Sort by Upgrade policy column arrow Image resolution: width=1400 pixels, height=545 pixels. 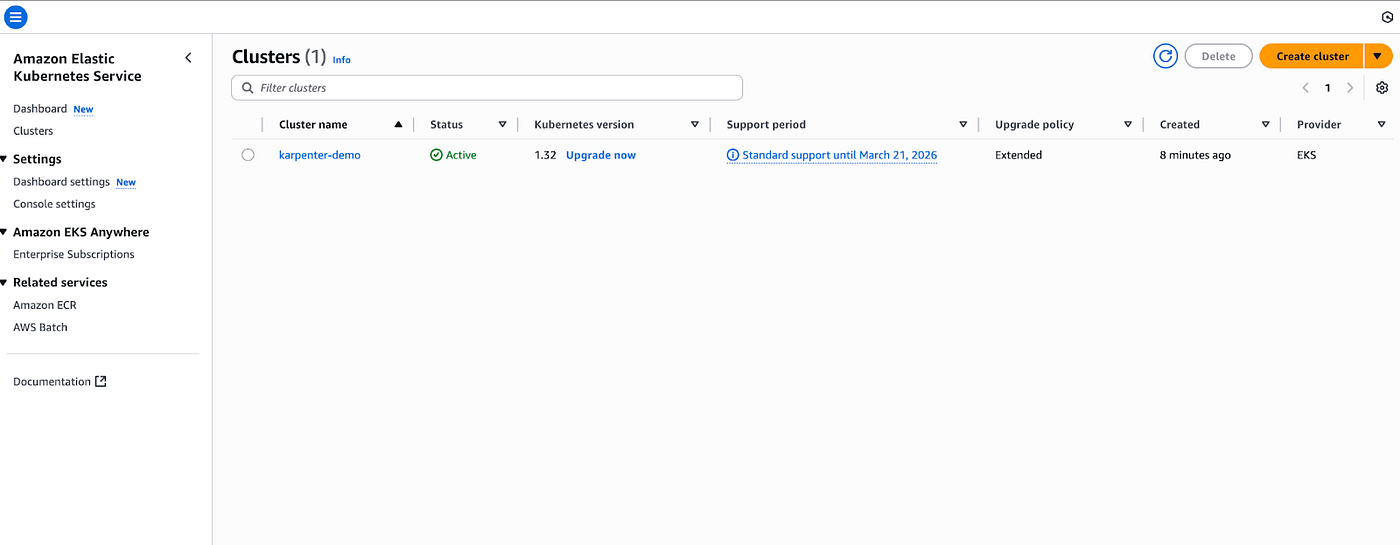[1128, 125]
